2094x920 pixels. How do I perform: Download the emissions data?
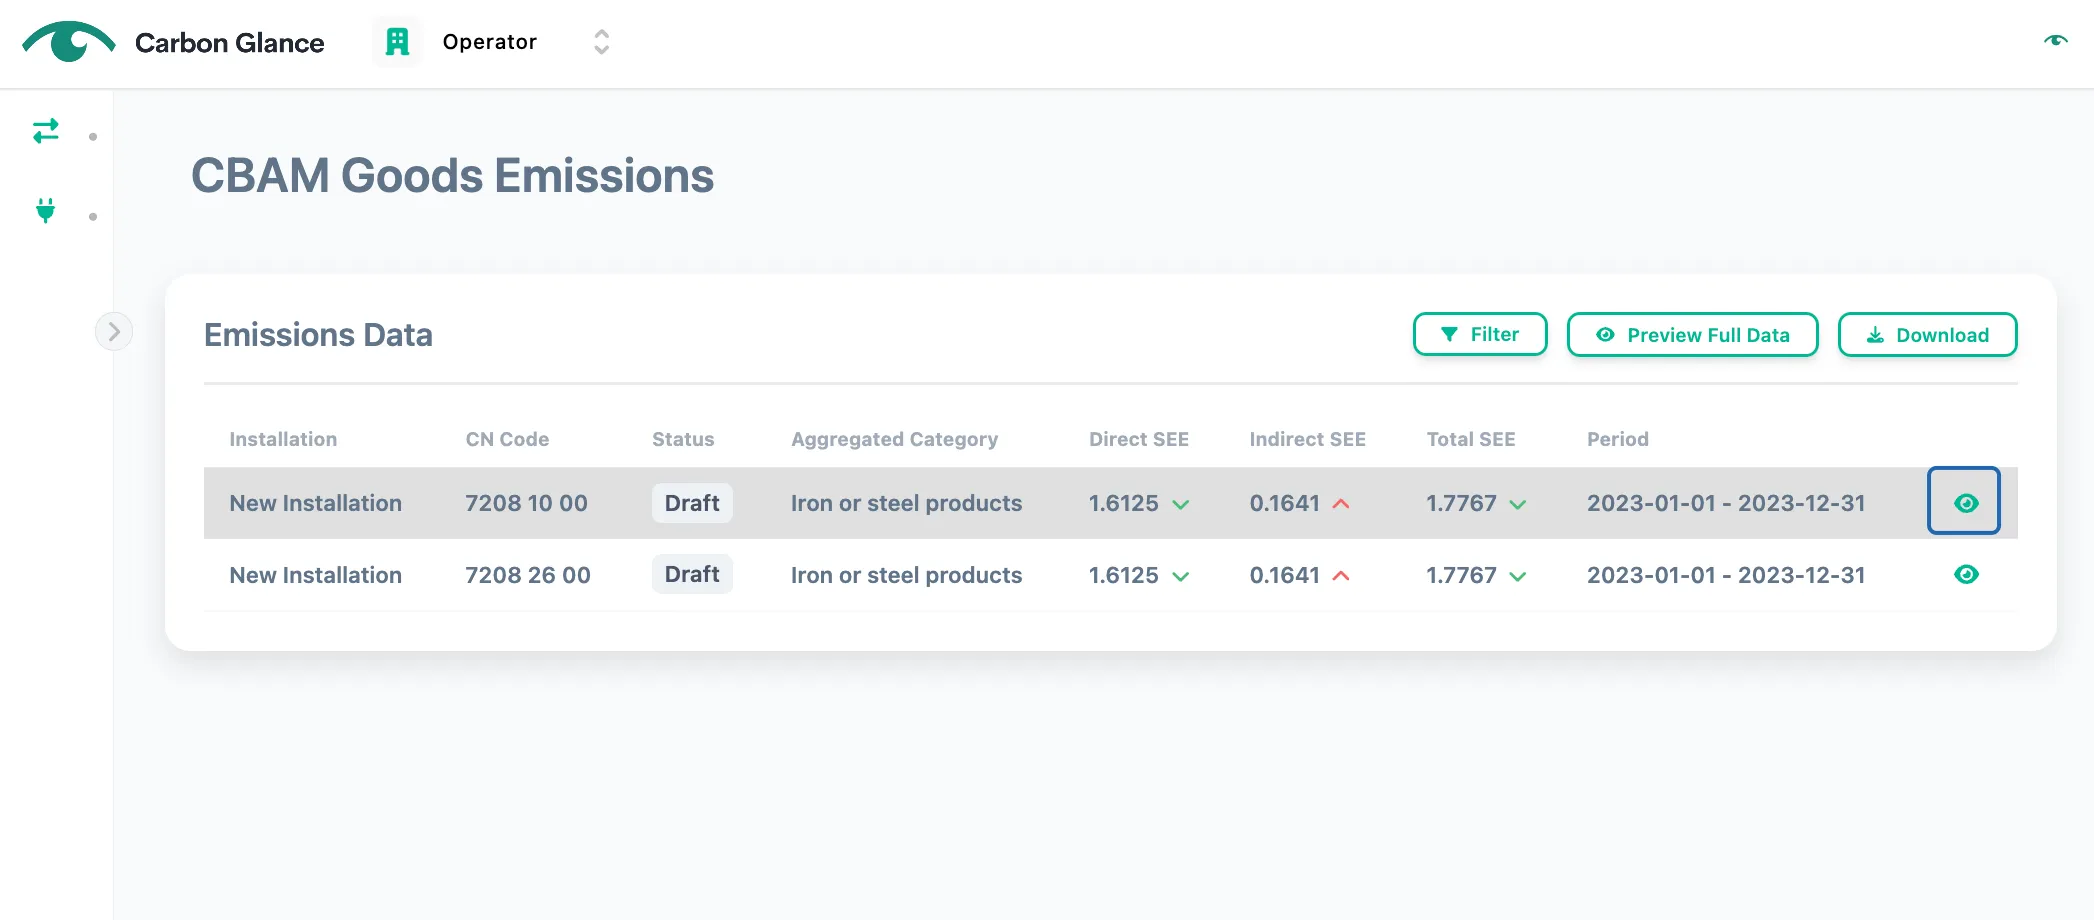pyautogui.click(x=1927, y=334)
